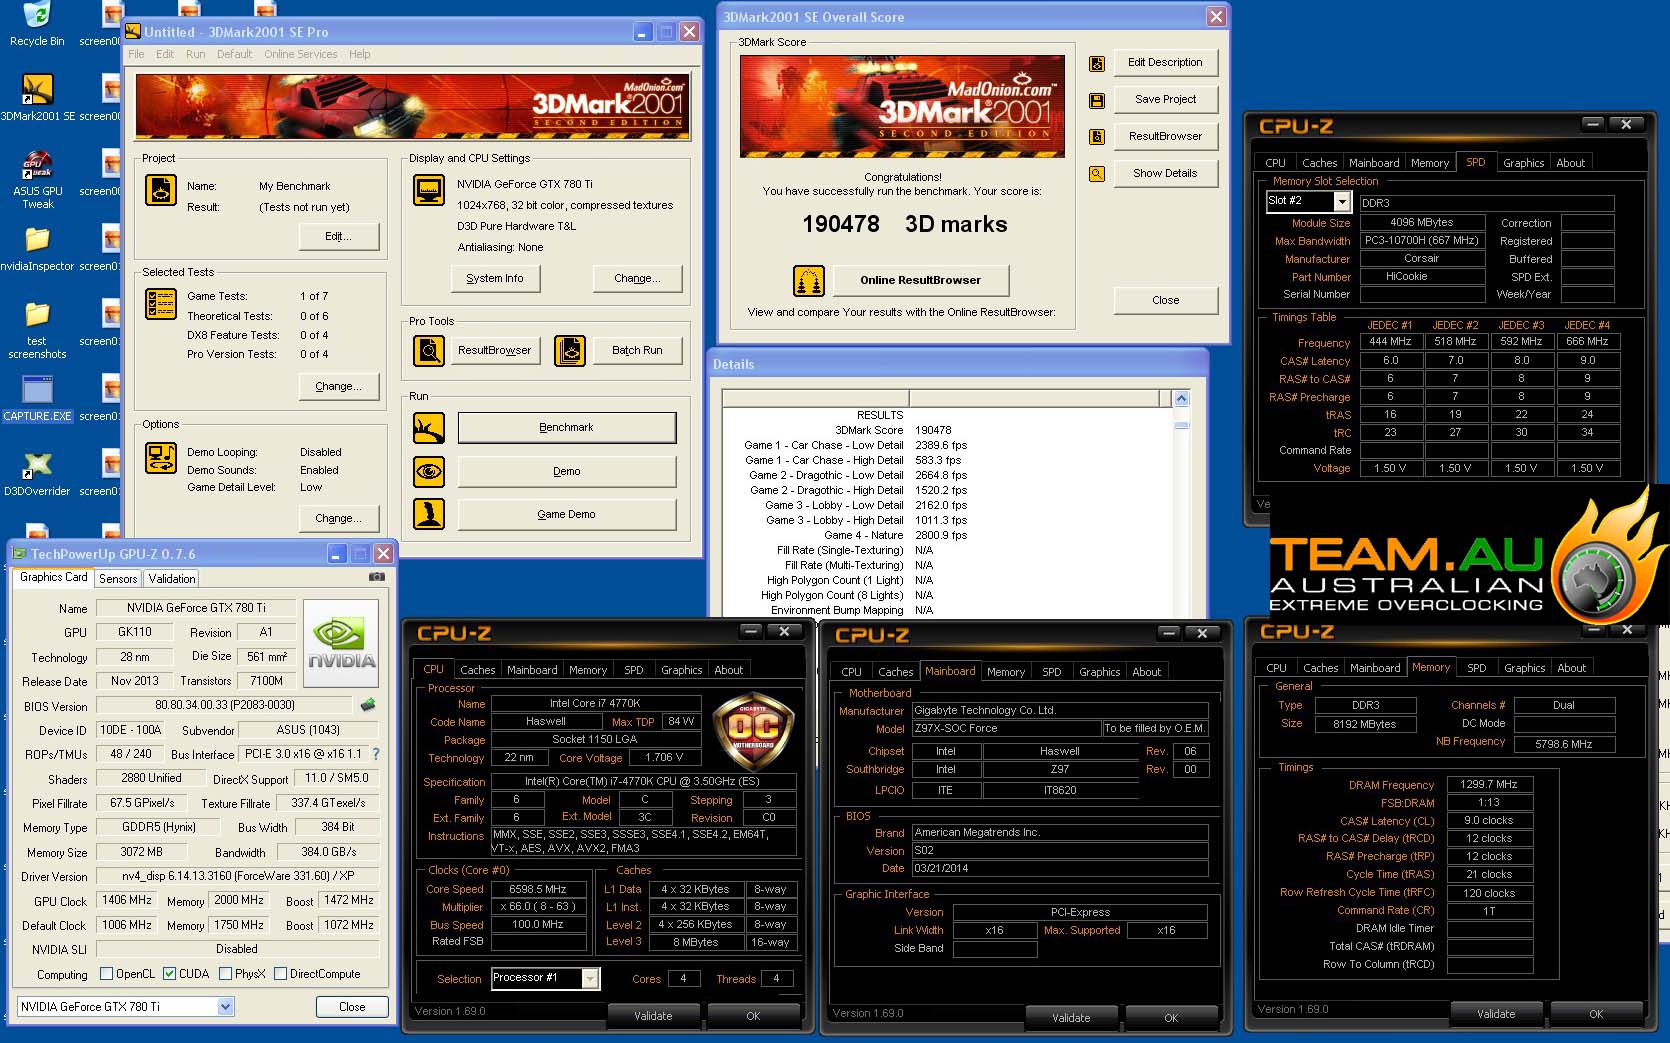Screen dimensions: 1670x1043
Task: Click the Game Demo joystick icon
Action: point(429,514)
